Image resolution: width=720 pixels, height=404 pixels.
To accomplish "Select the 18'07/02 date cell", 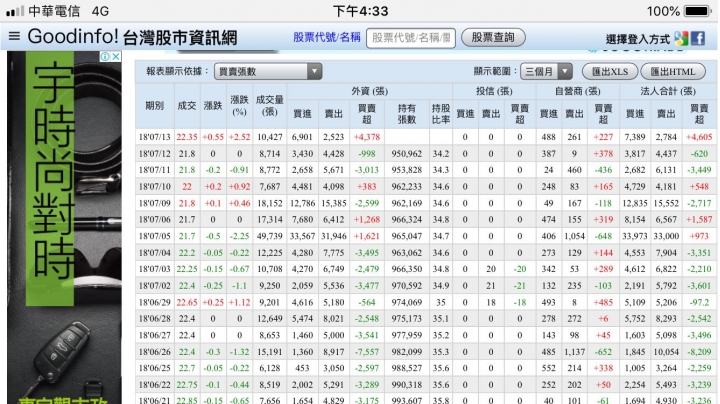I will pos(154,286).
